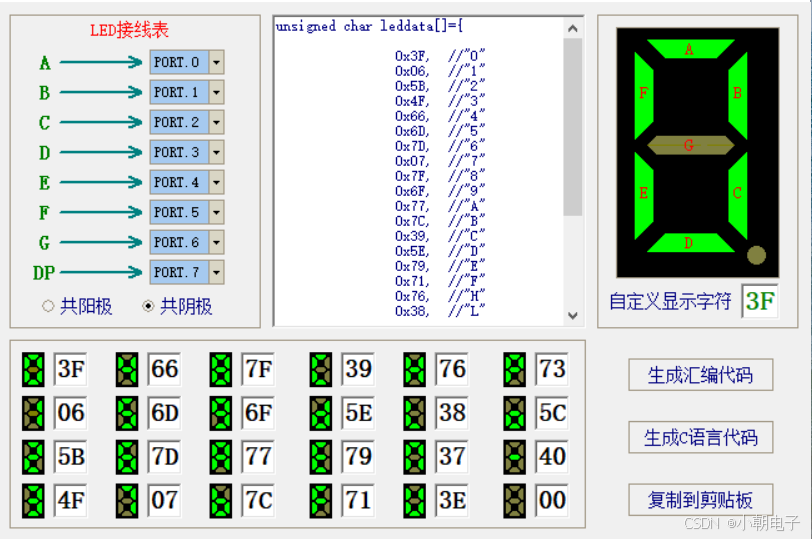812x539 pixels.
Task: Click the segment icon beside 77
Action: [221, 457]
